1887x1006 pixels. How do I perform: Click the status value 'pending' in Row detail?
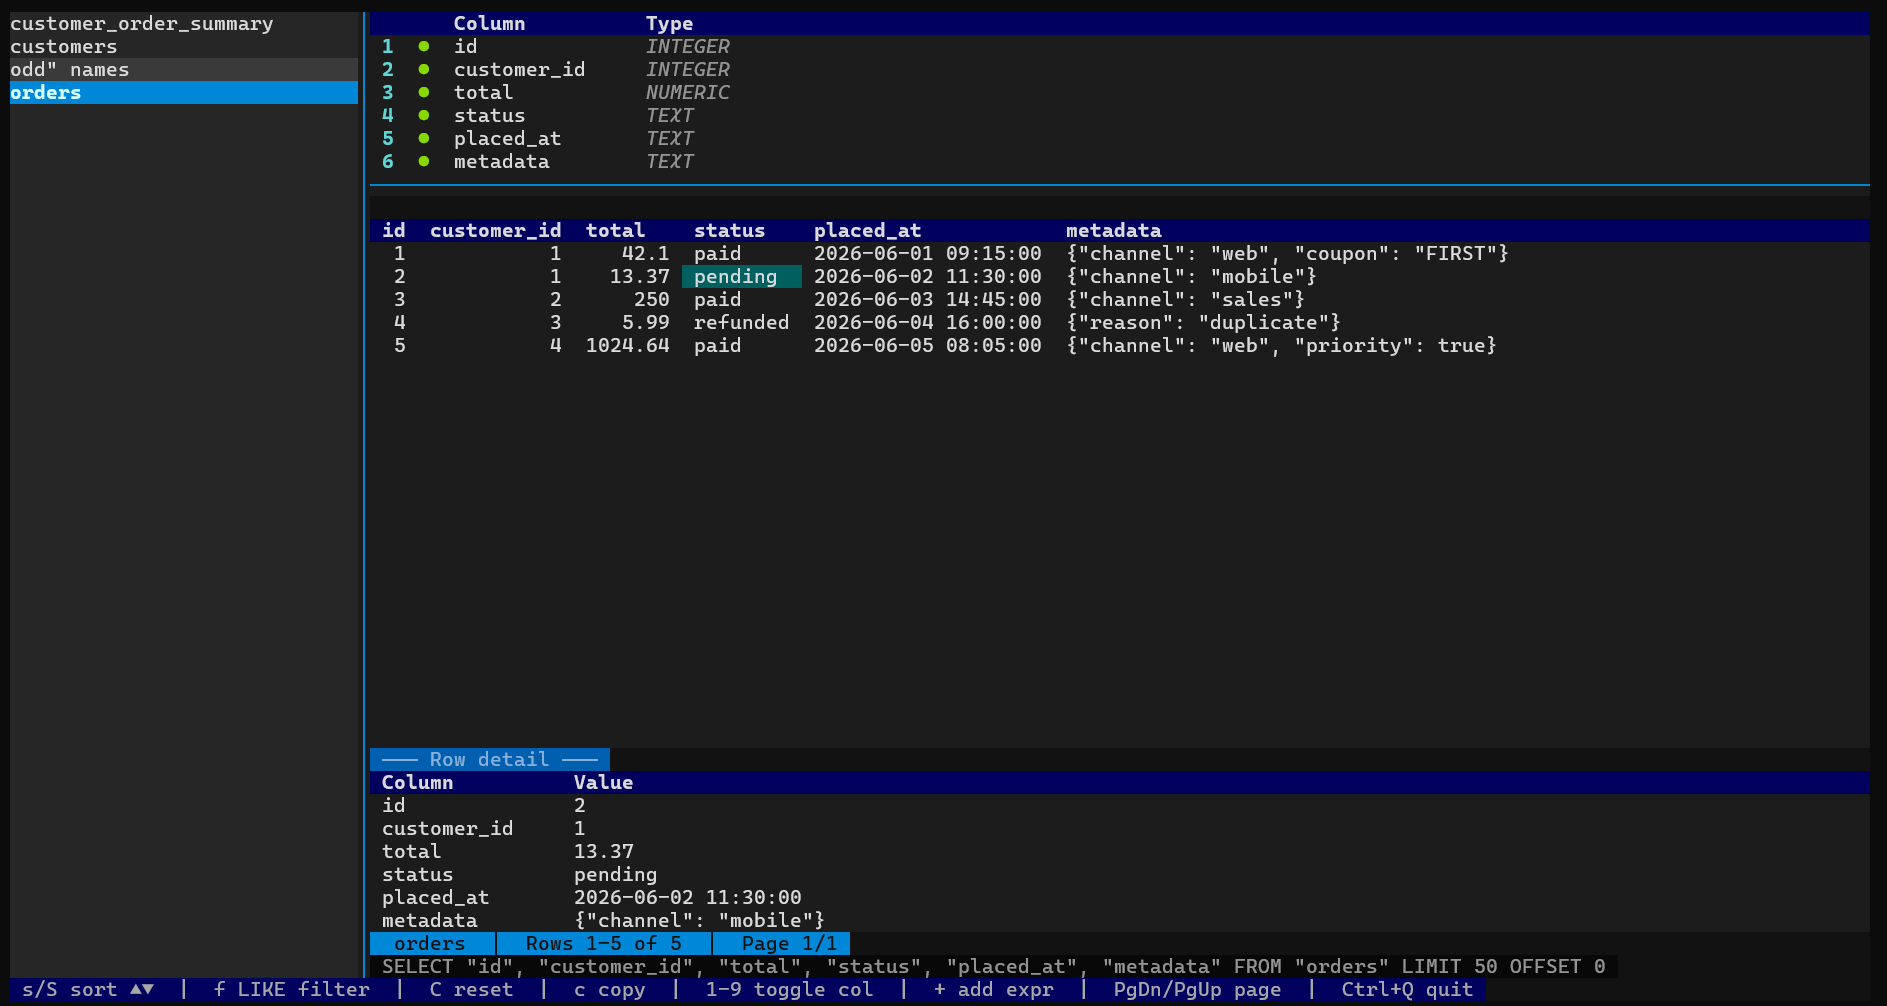point(616,874)
